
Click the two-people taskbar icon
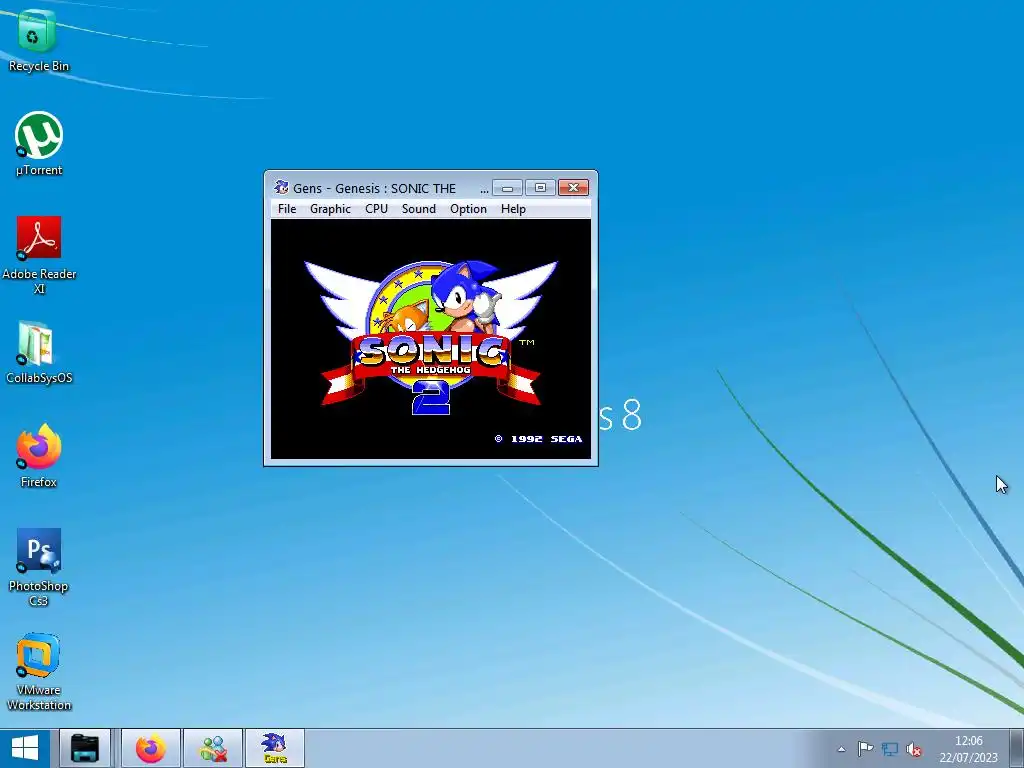click(213, 748)
